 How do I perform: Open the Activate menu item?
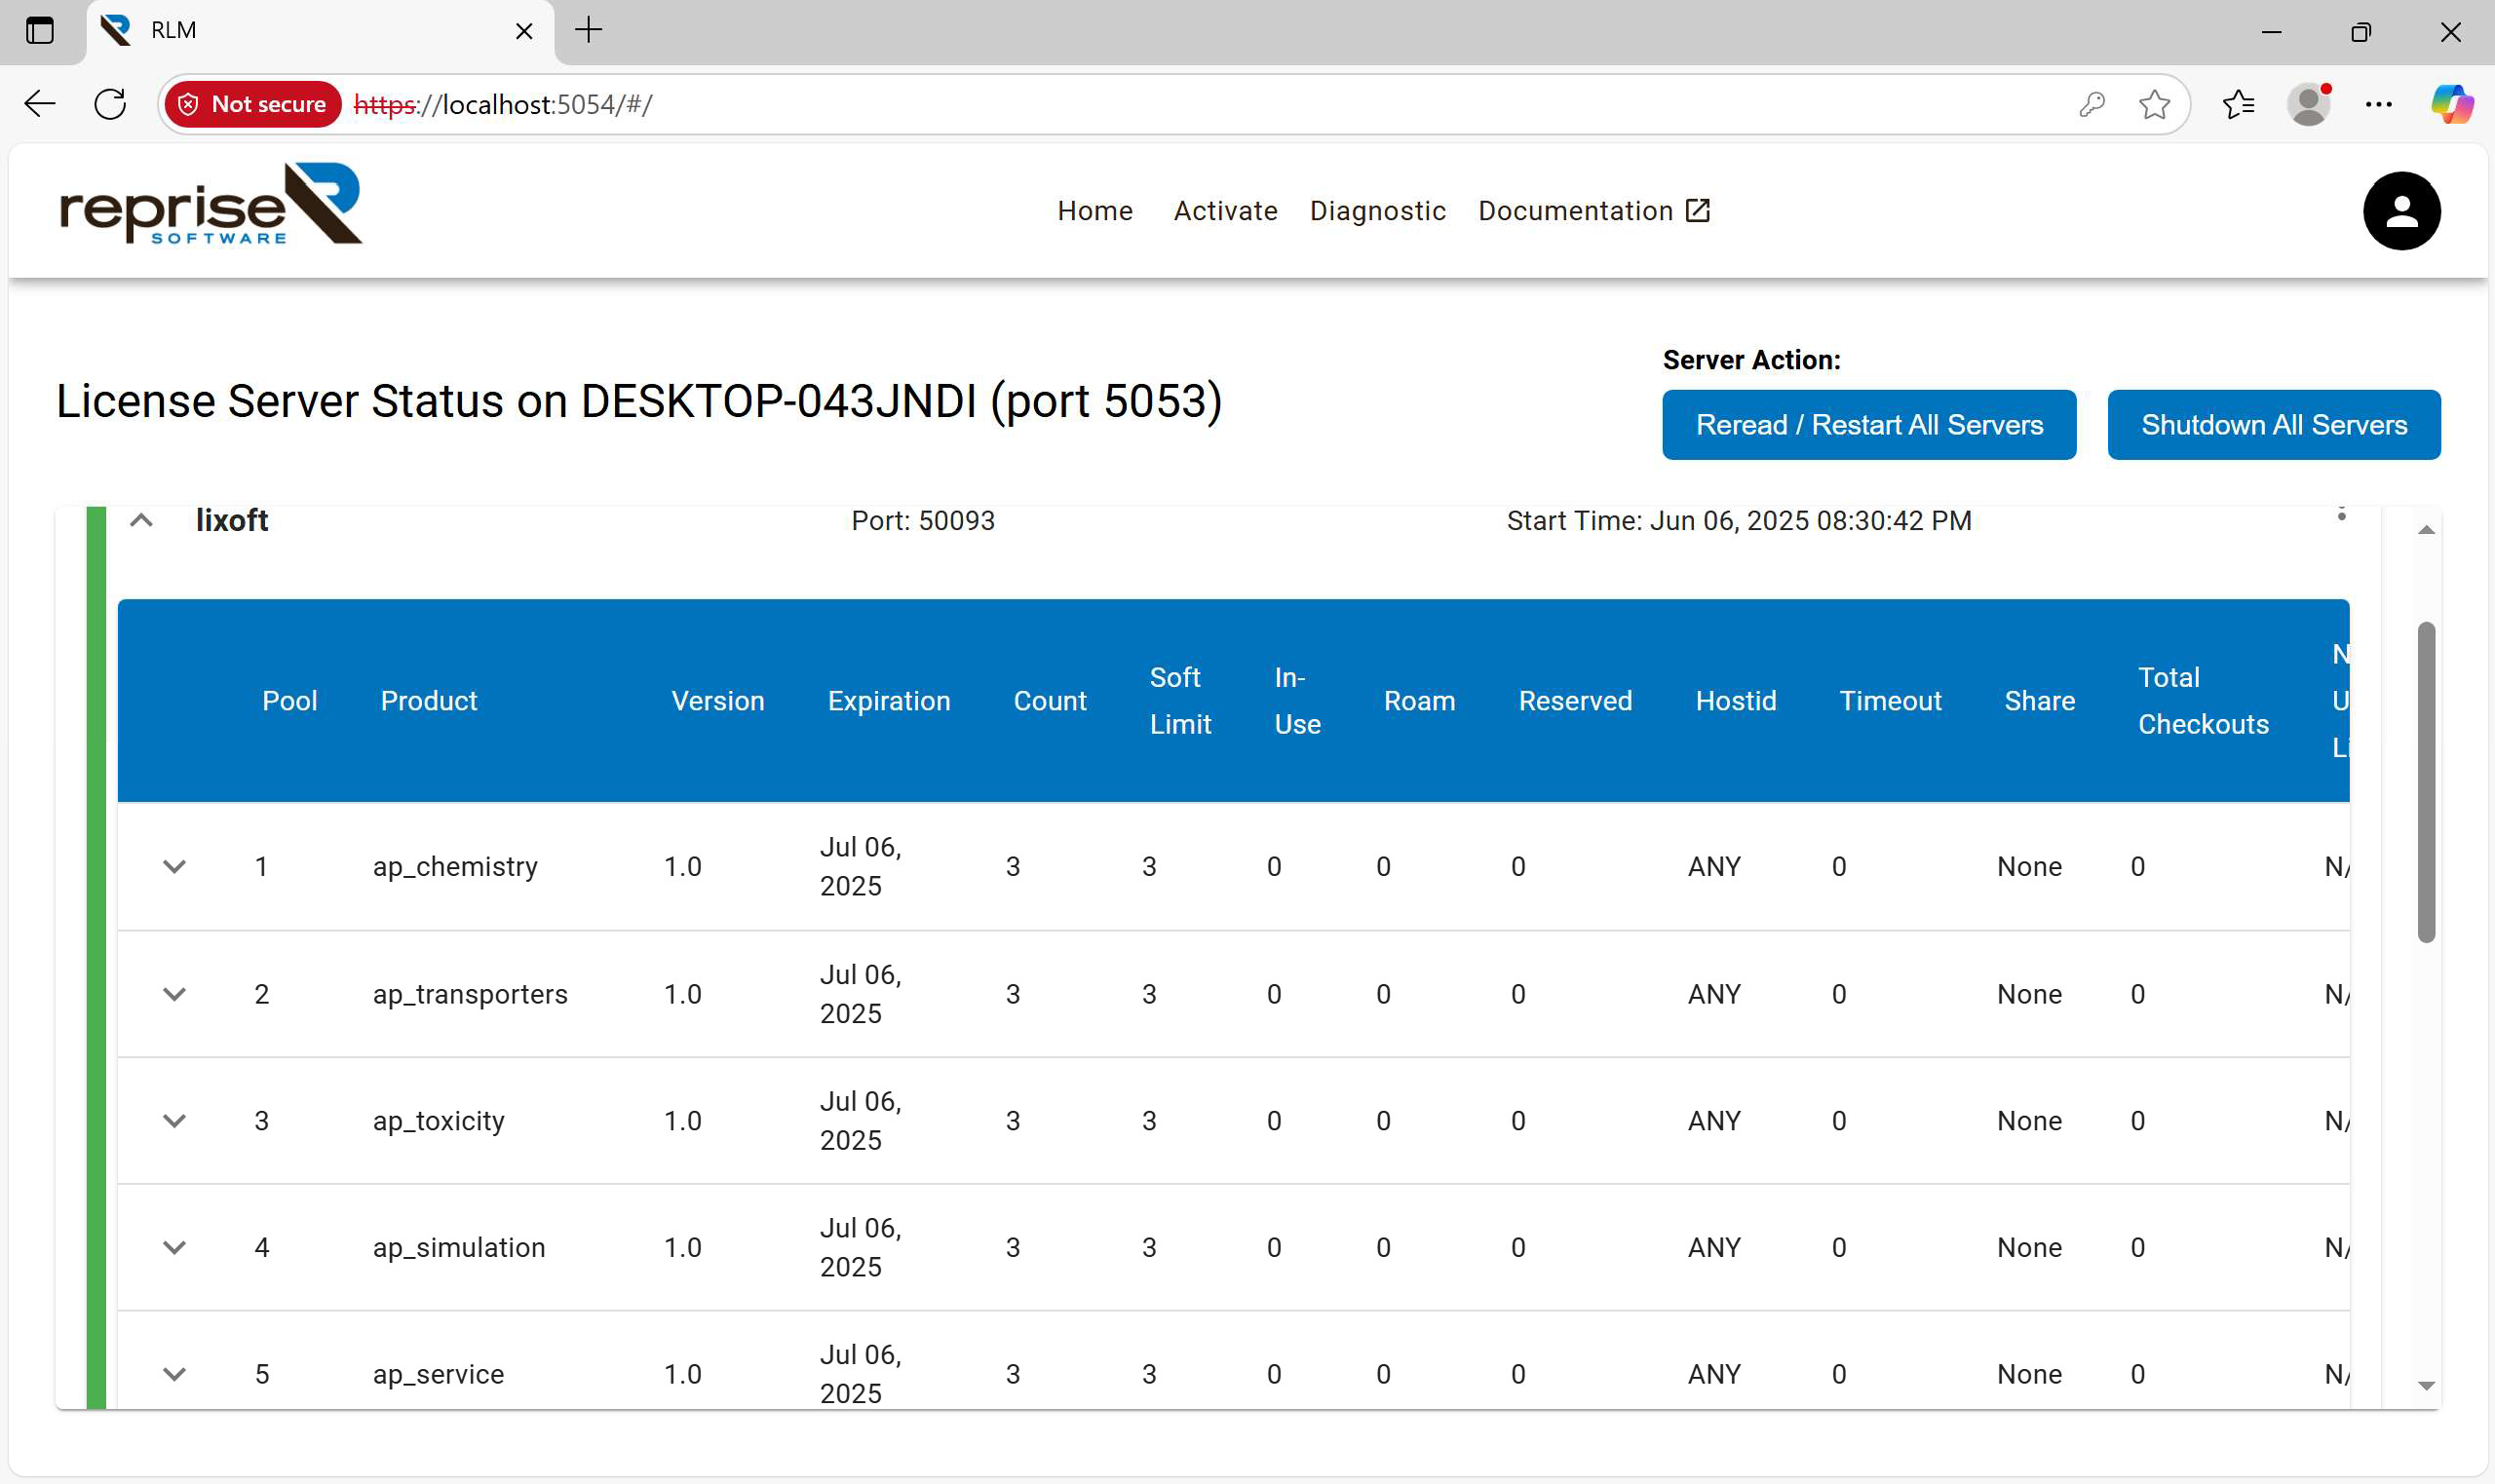click(x=1225, y=211)
